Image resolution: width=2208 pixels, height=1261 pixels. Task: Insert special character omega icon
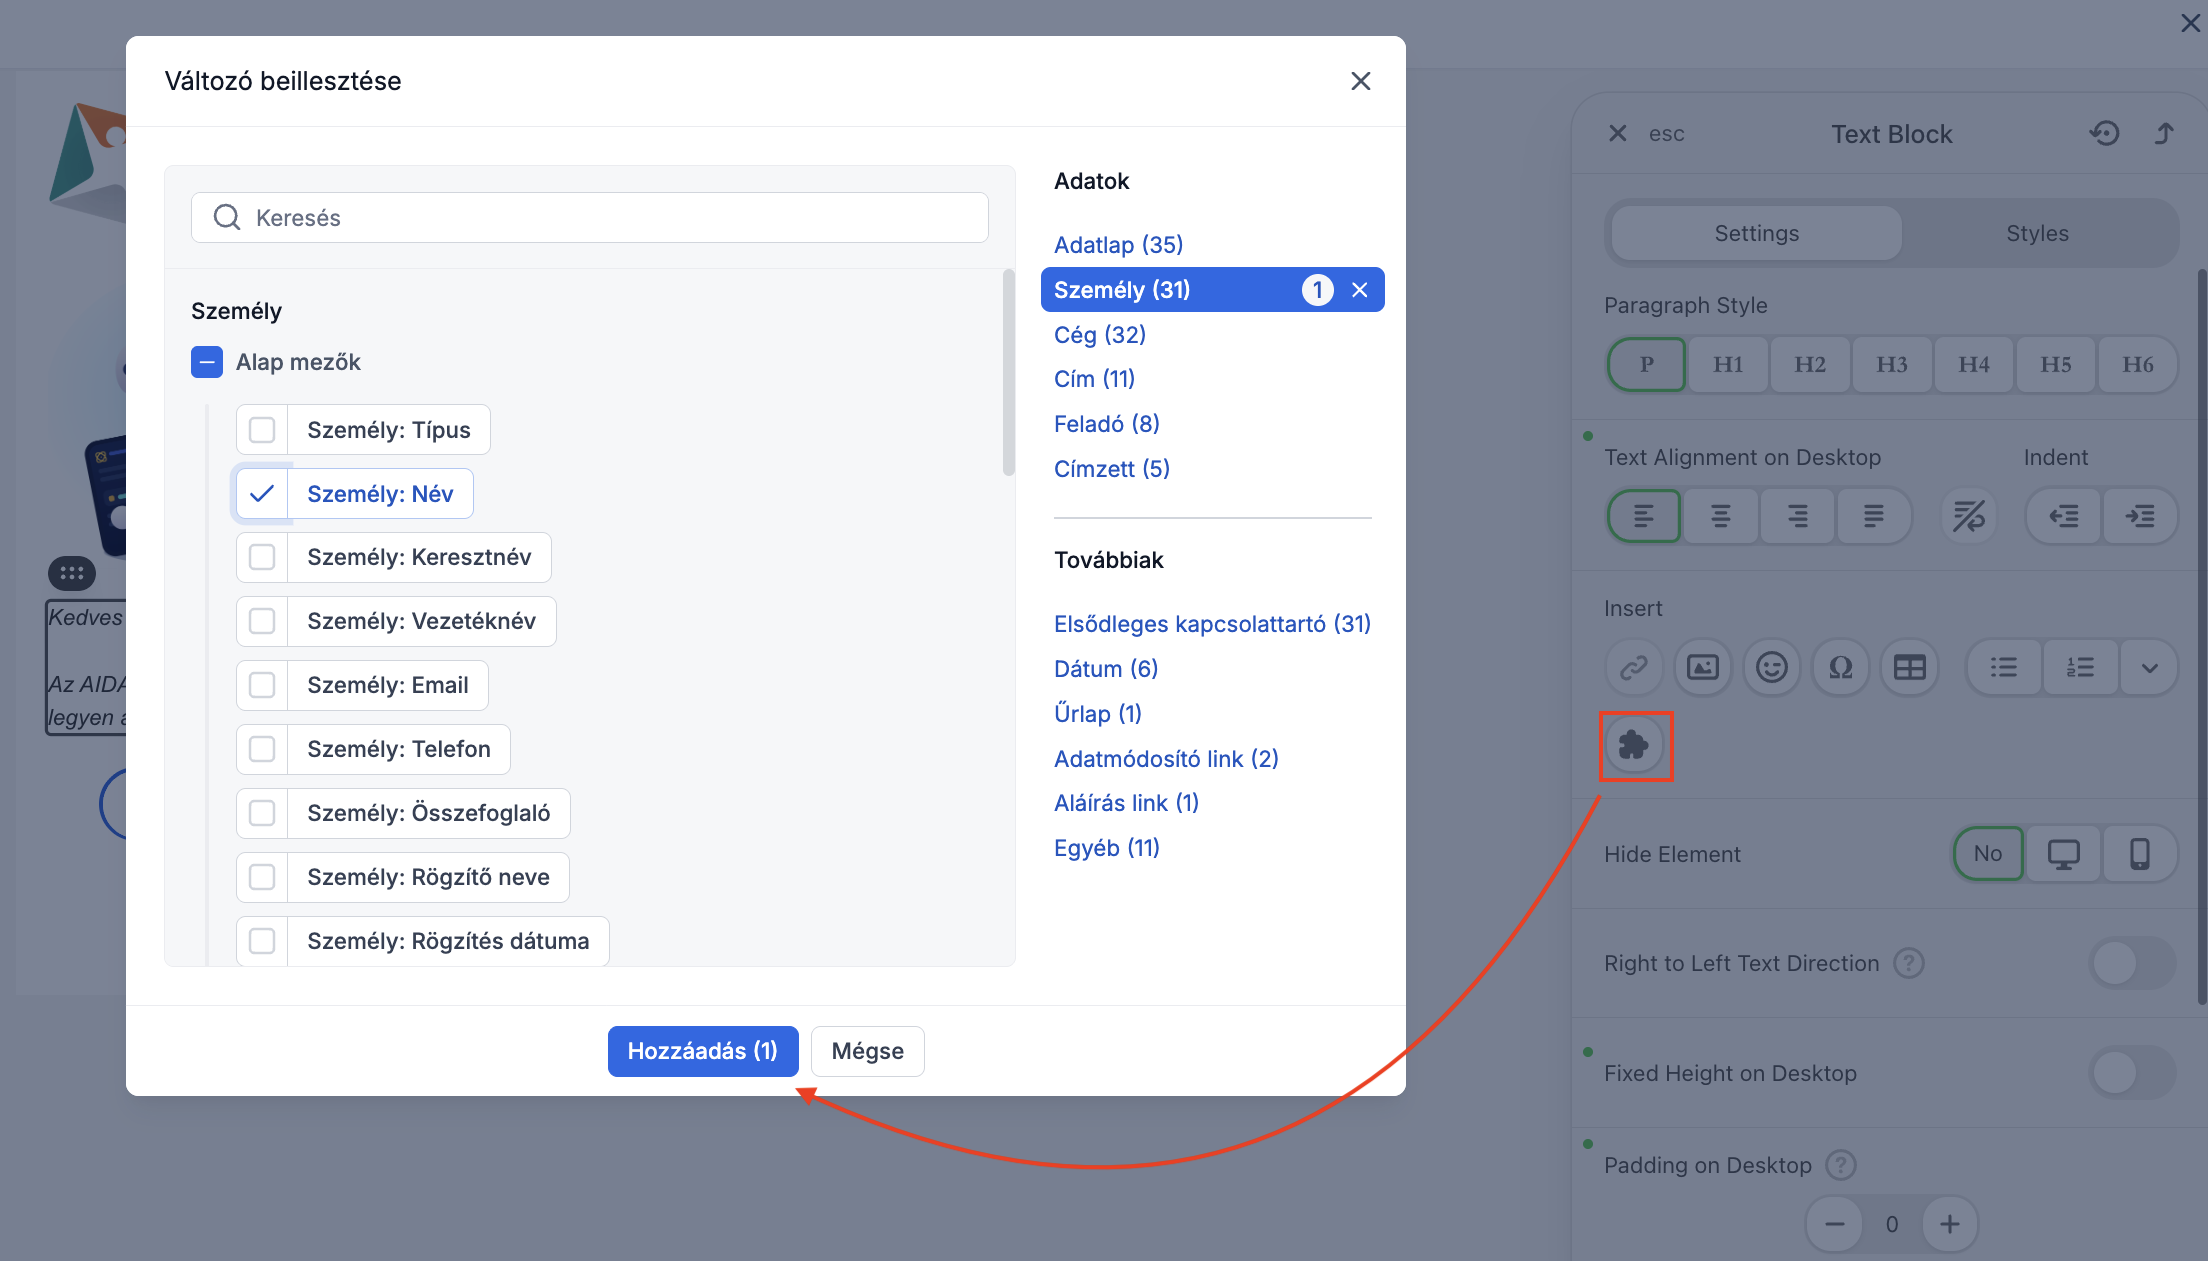[1841, 667]
